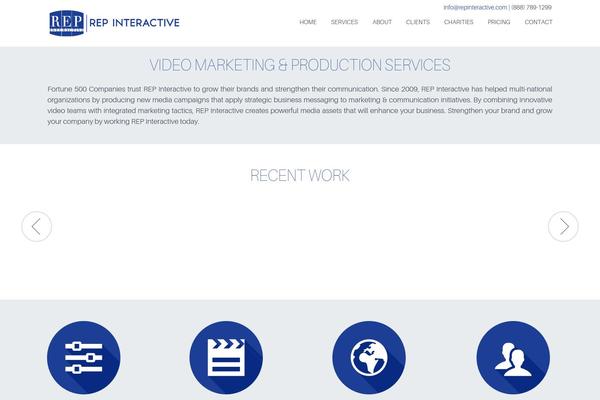The height and width of the screenshot is (400, 600).
Task: Click the Video Marketing & Production Services heading
Action: pos(300,65)
